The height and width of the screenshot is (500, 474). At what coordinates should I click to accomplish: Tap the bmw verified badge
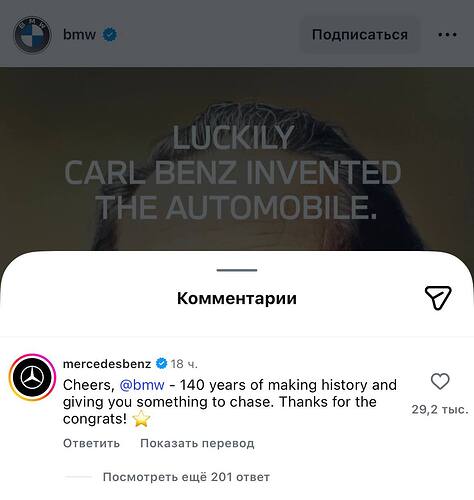(110, 35)
